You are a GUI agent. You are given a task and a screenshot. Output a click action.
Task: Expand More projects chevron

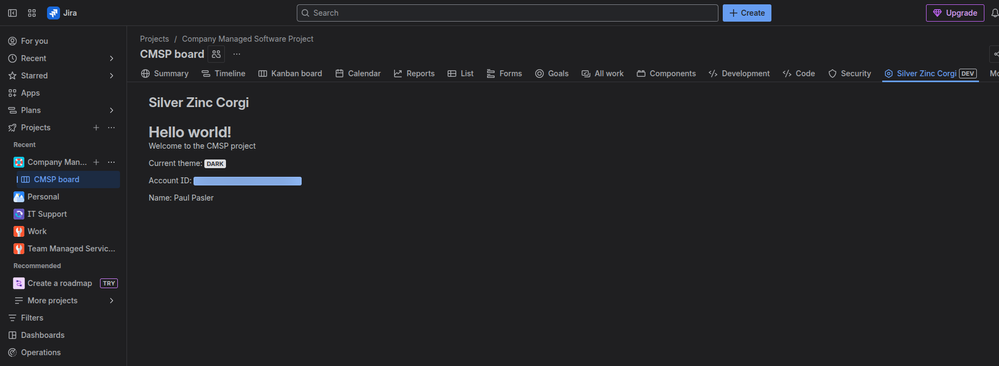click(x=111, y=300)
